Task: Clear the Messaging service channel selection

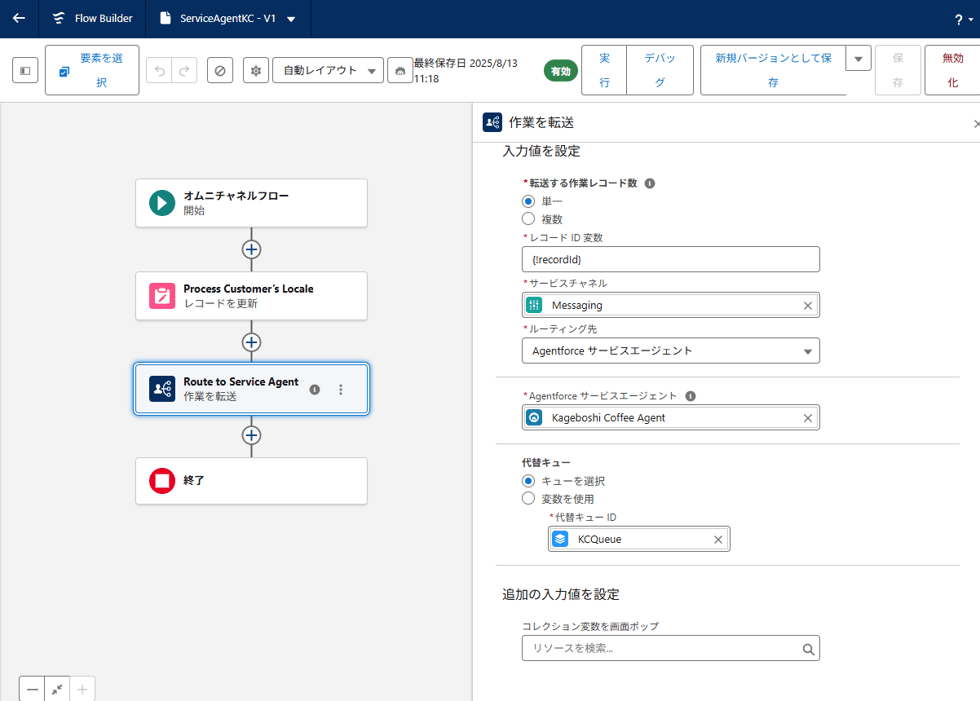Action: point(808,306)
